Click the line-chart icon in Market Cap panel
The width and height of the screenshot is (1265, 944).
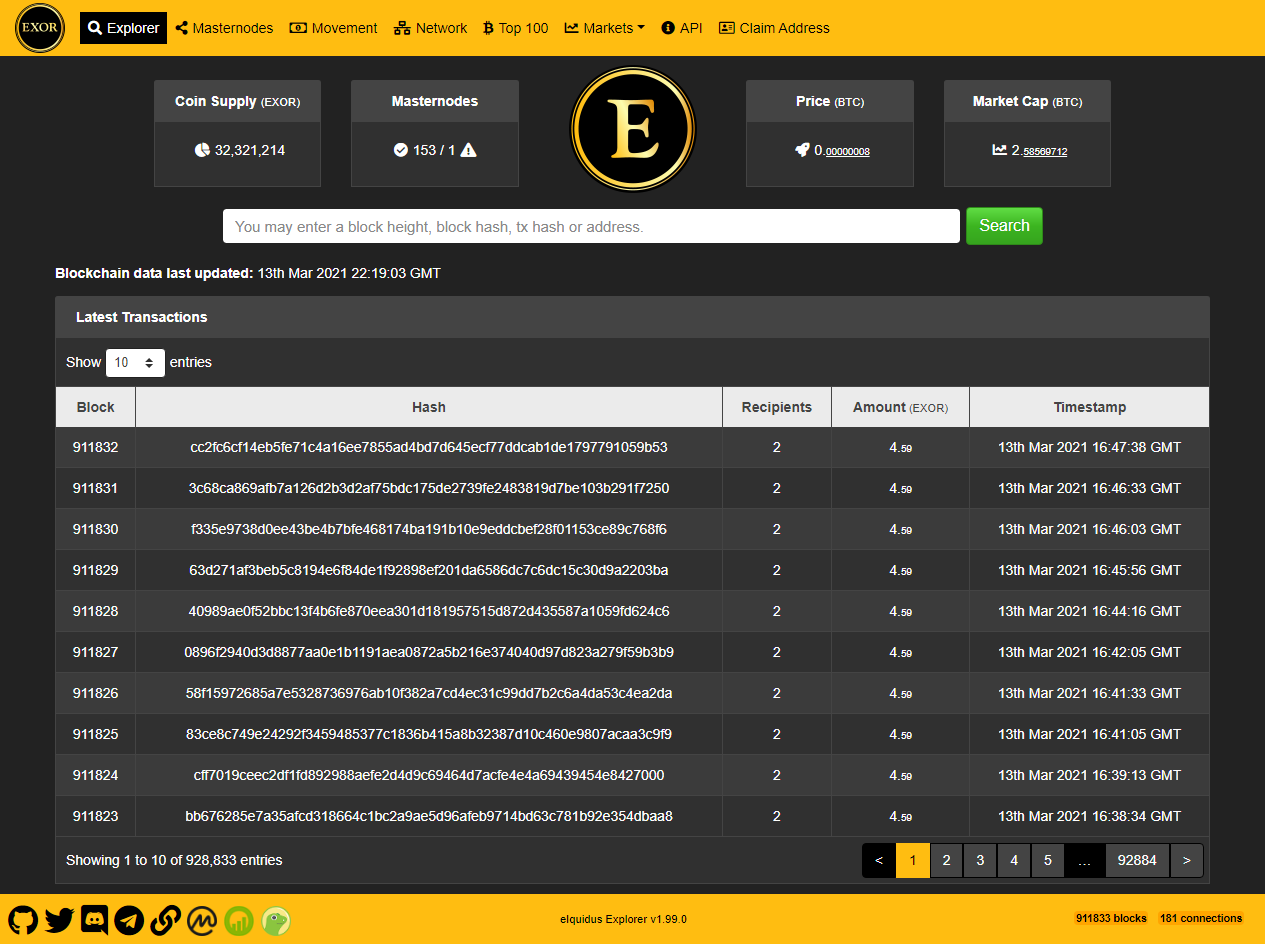(x=999, y=150)
